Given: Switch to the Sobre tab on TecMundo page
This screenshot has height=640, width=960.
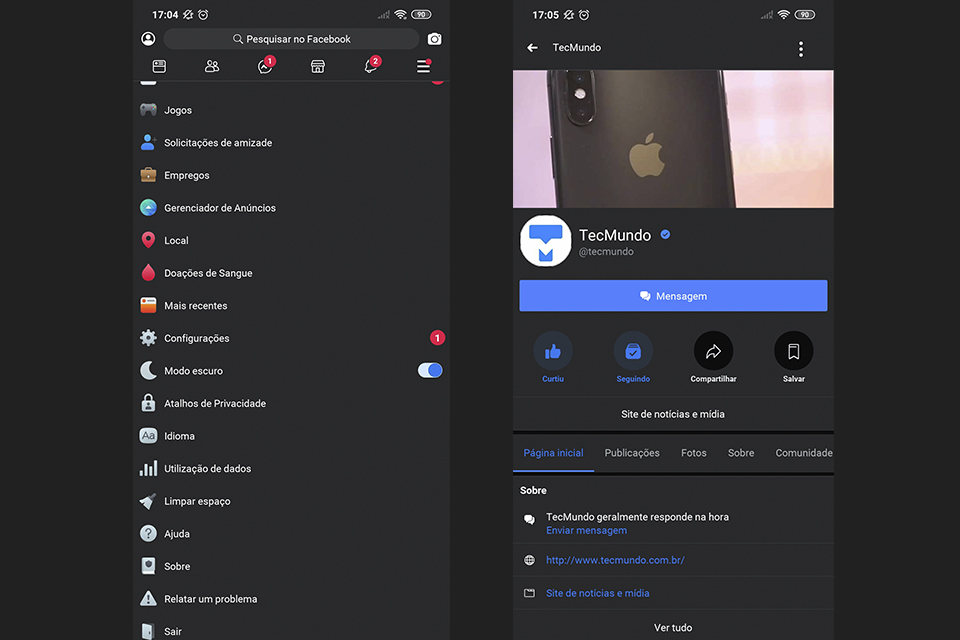Looking at the screenshot, I should (741, 453).
